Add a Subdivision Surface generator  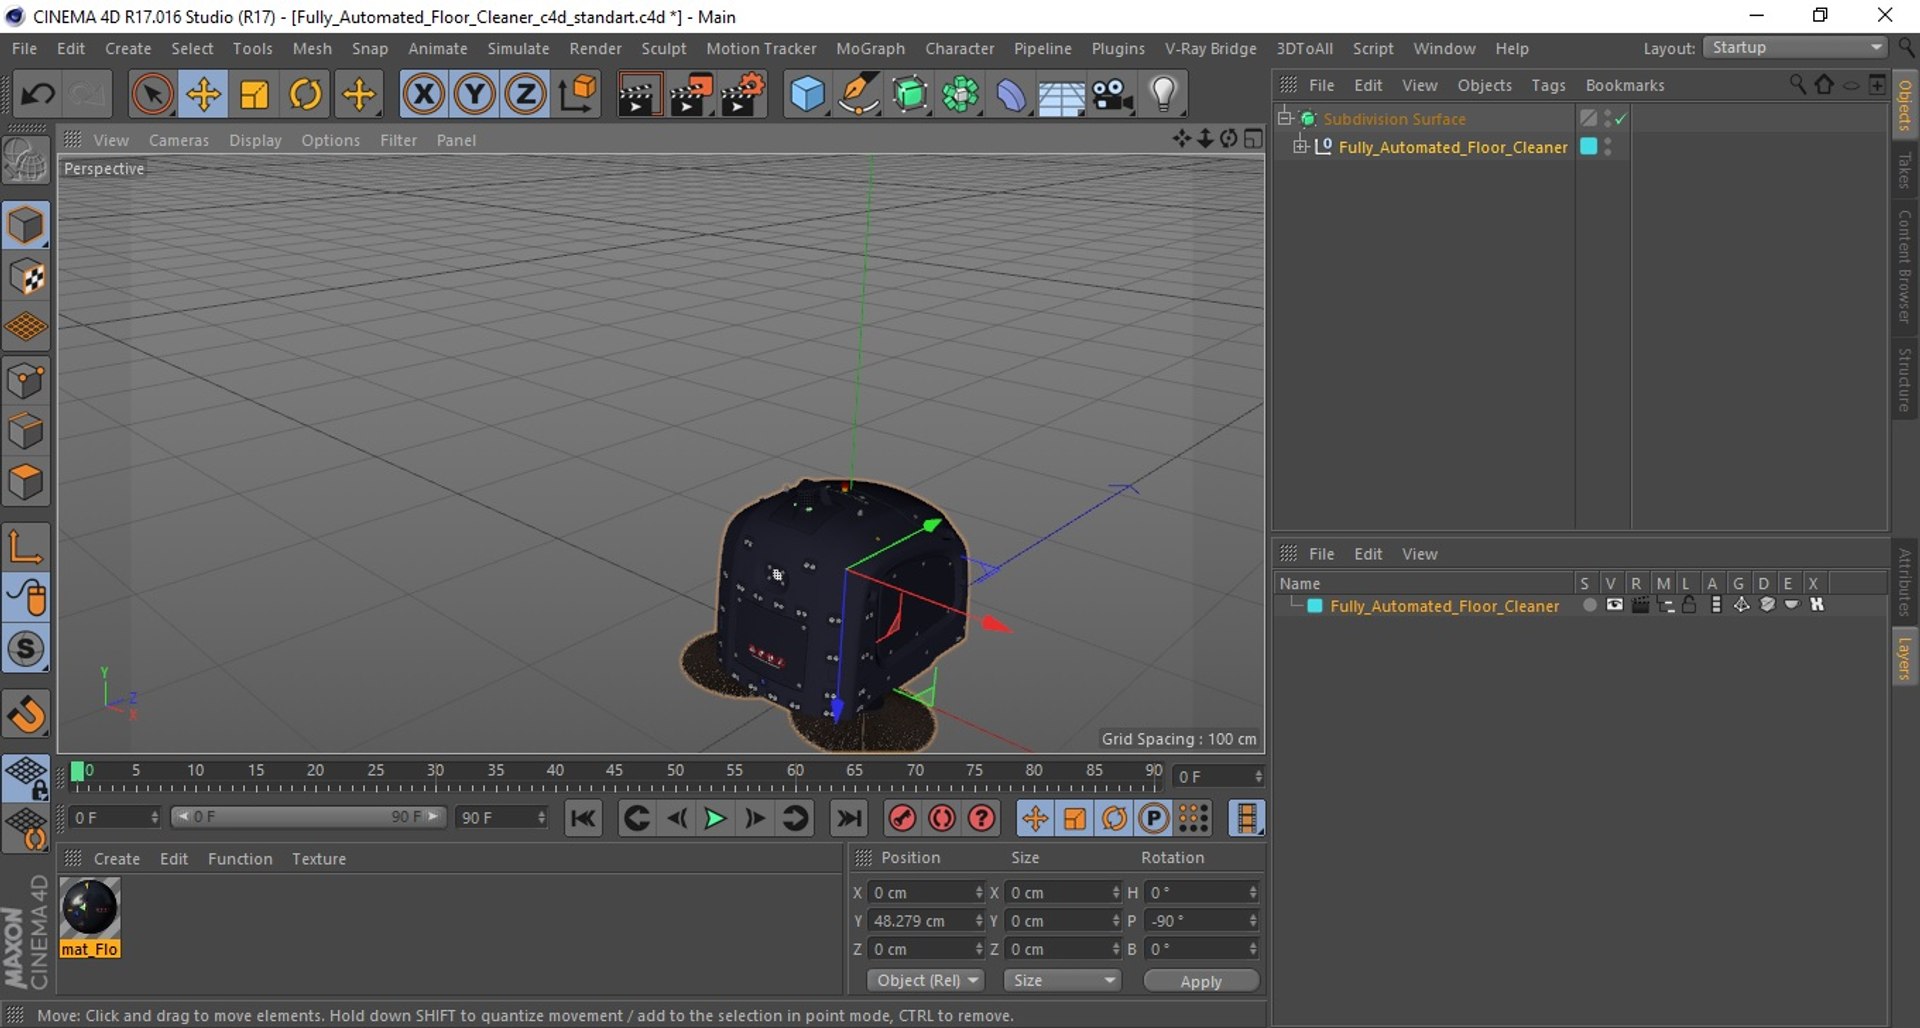click(x=910, y=94)
